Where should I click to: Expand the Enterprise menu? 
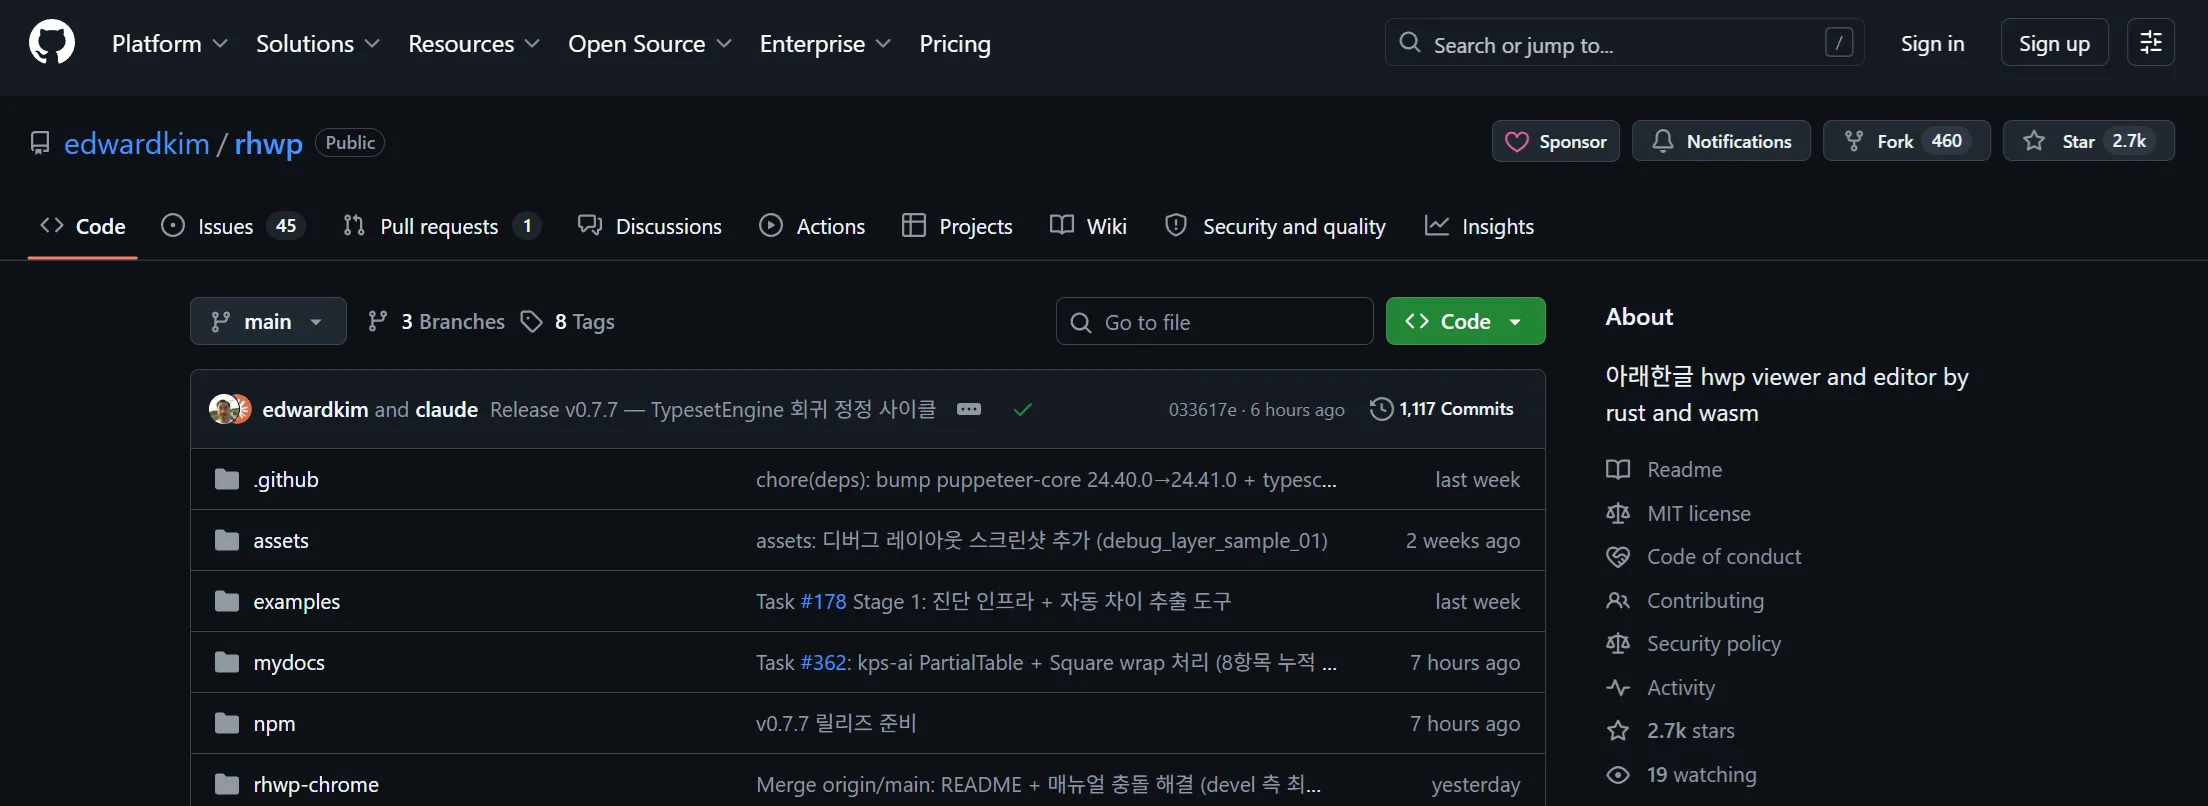(825, 44)
